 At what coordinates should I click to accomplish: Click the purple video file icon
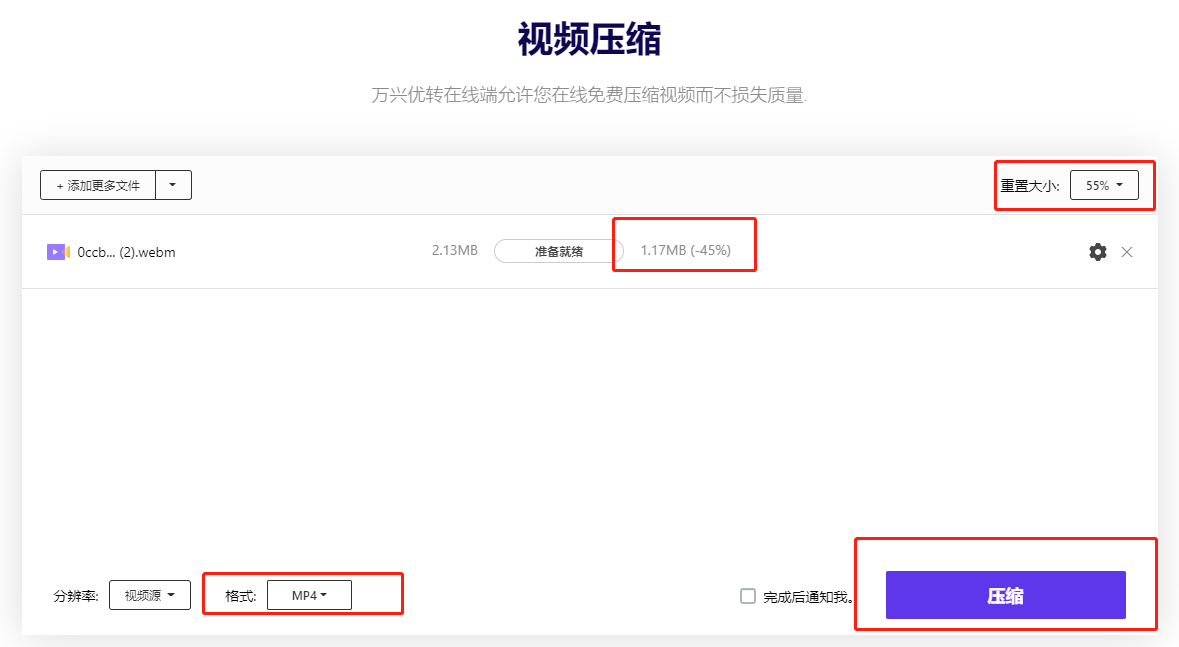pyautogui.click(x=57, y=252)
